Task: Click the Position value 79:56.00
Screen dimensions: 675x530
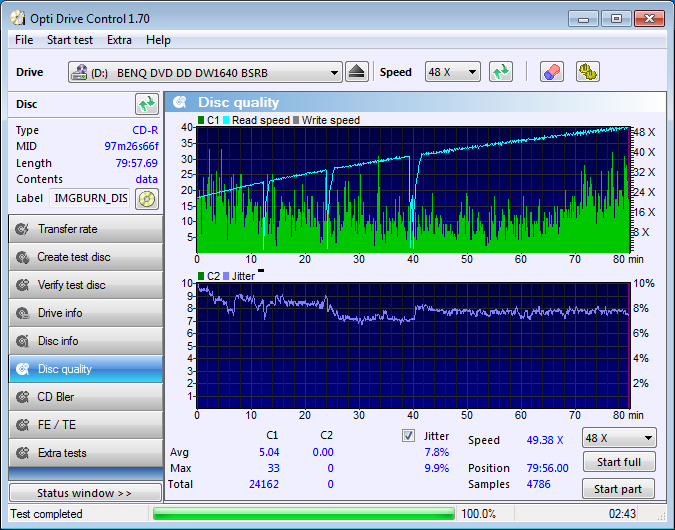Action: coord(547,468)
